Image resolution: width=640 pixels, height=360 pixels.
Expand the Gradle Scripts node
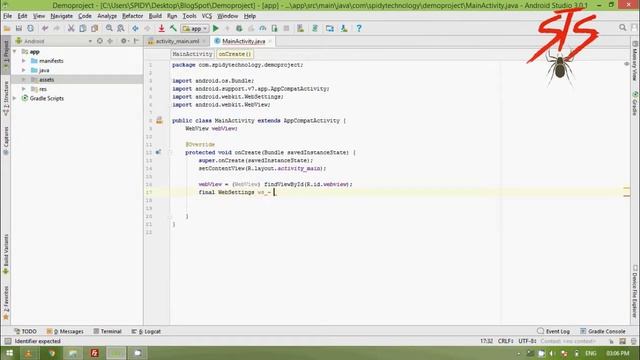tap(15, 98)
